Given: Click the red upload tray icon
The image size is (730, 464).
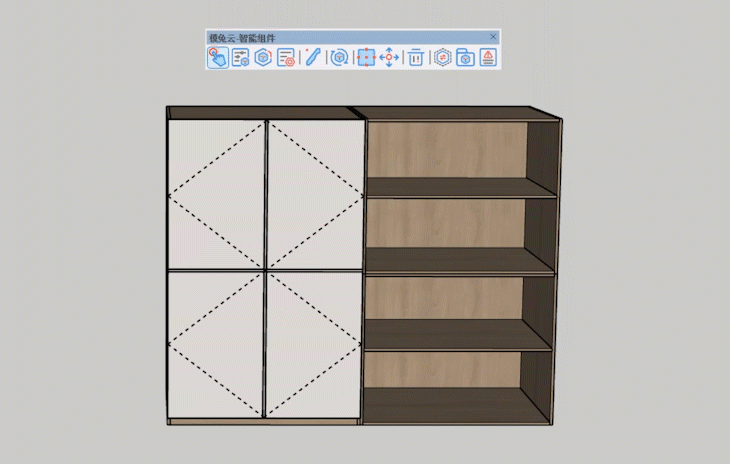Looking at the screenshot, I should tap(487, 58).
